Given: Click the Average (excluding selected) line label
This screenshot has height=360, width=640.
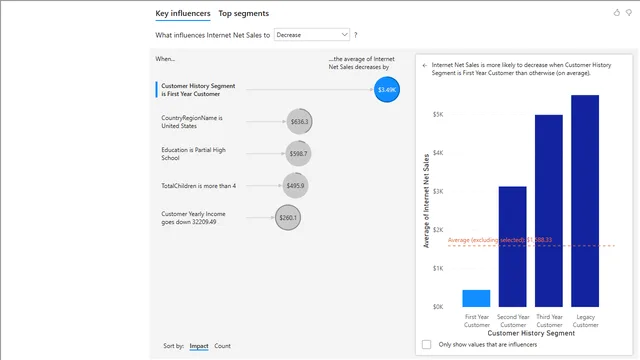Looking at the screenshot, I should 500,240.
